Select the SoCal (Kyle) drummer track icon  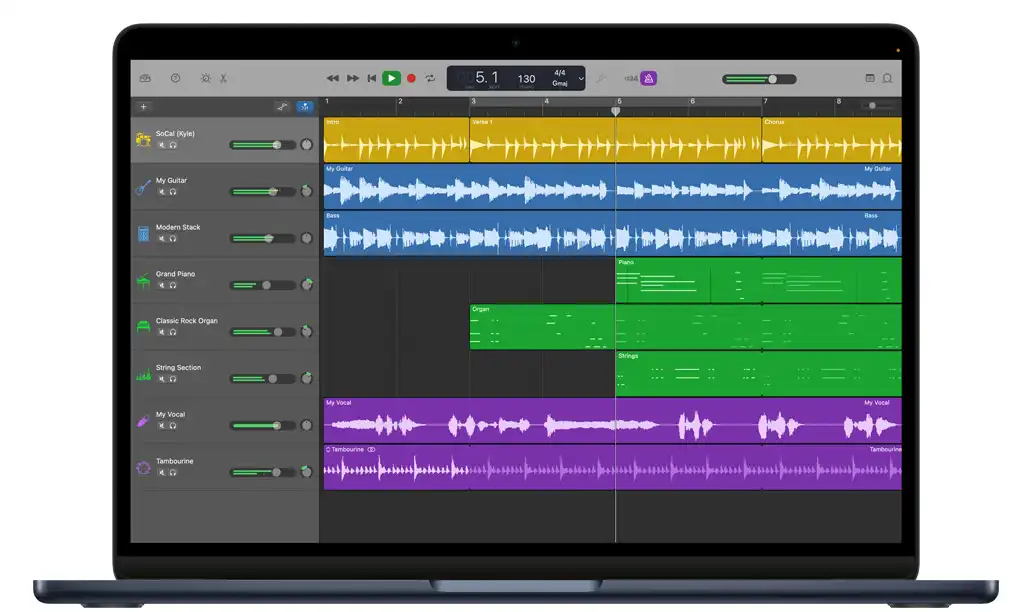[x=143, y=140]
